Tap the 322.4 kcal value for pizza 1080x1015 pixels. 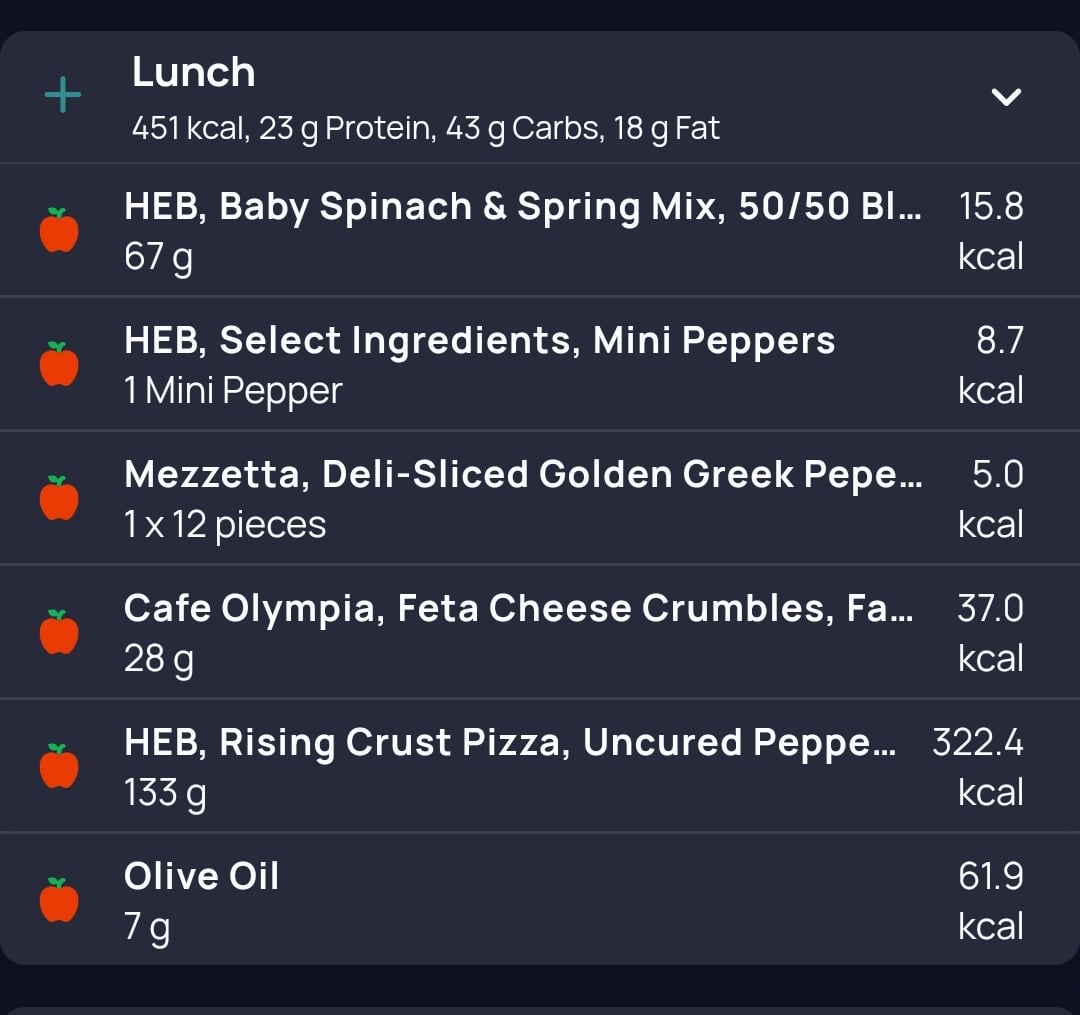pyautogui.click(x=977, y=767)
